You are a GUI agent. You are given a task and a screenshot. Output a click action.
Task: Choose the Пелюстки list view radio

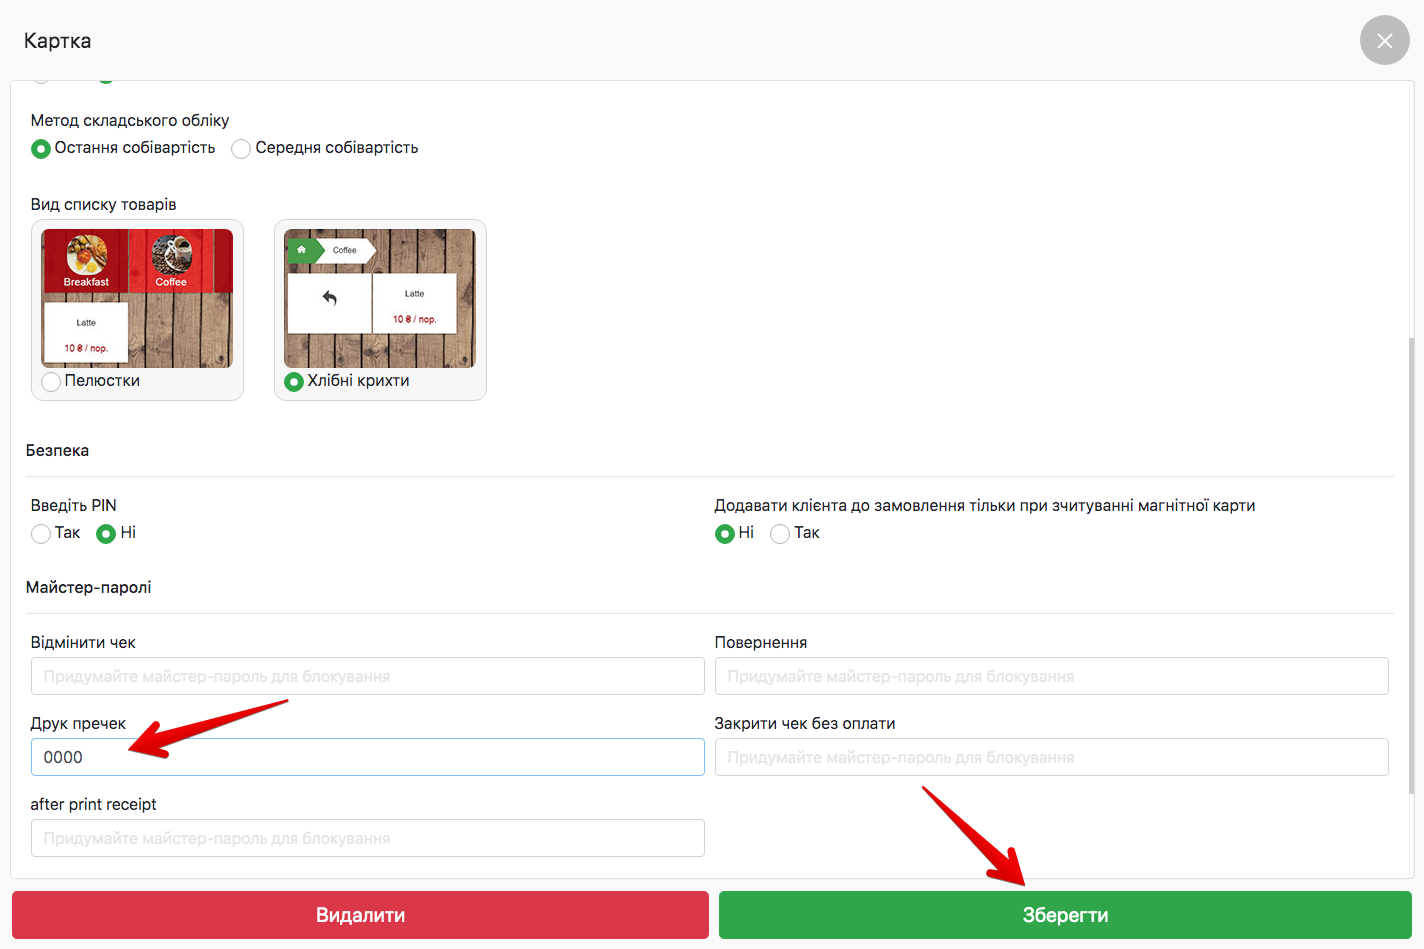click(51, 382)
